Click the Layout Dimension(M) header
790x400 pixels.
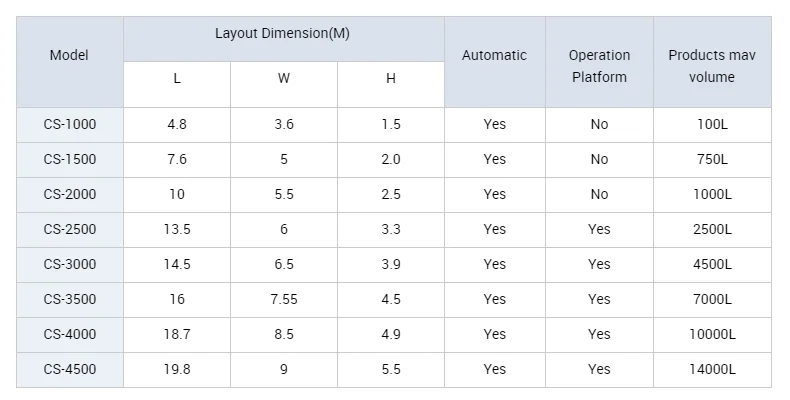click(x=282, y=33)
